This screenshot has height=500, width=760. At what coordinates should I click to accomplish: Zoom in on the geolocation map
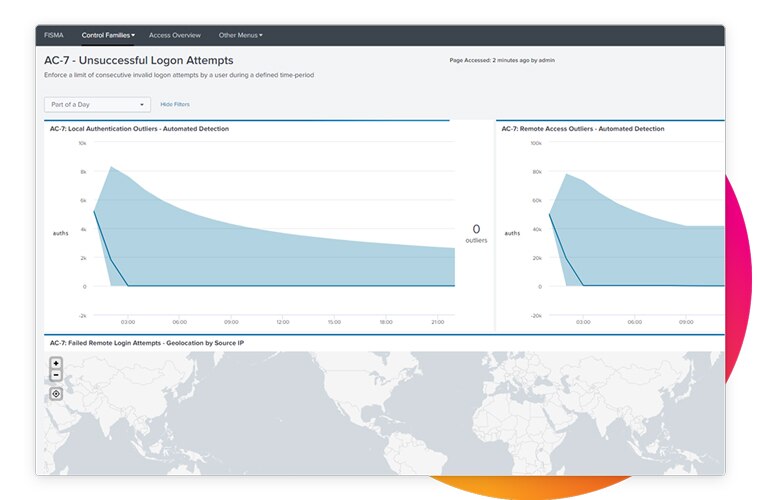56,364
